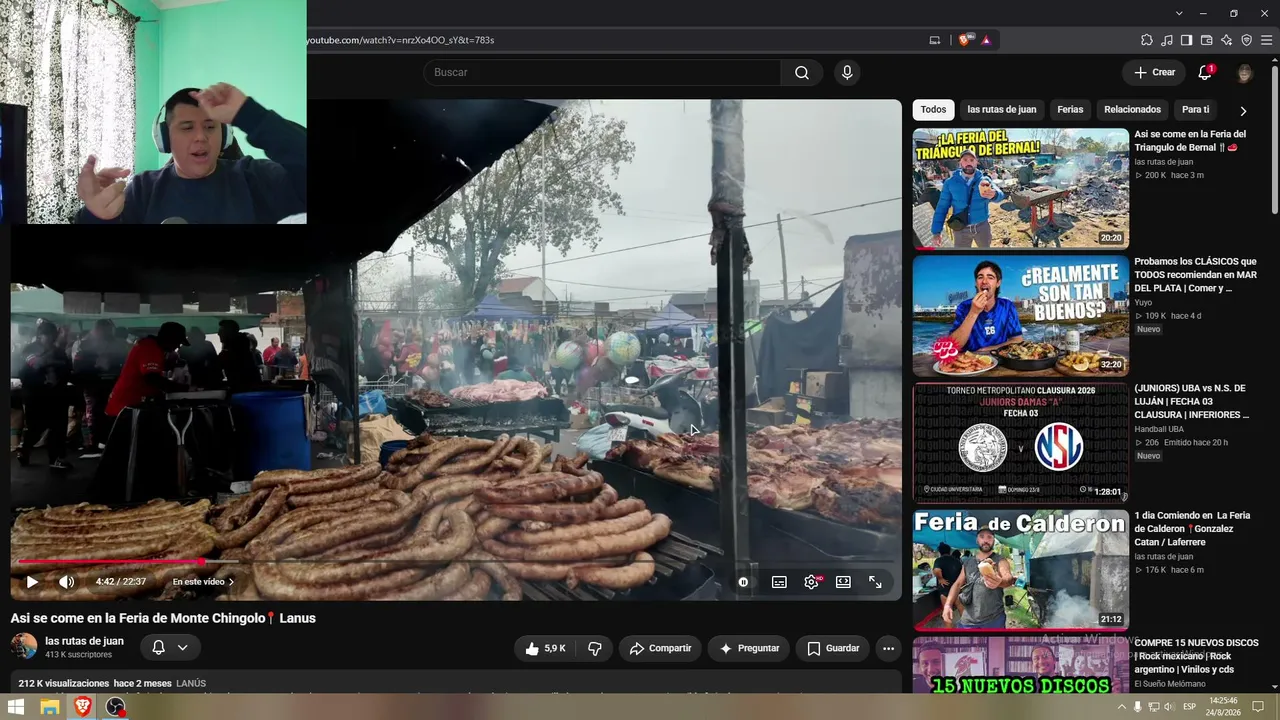Enter fullscreen video mode

pos(875,581)
